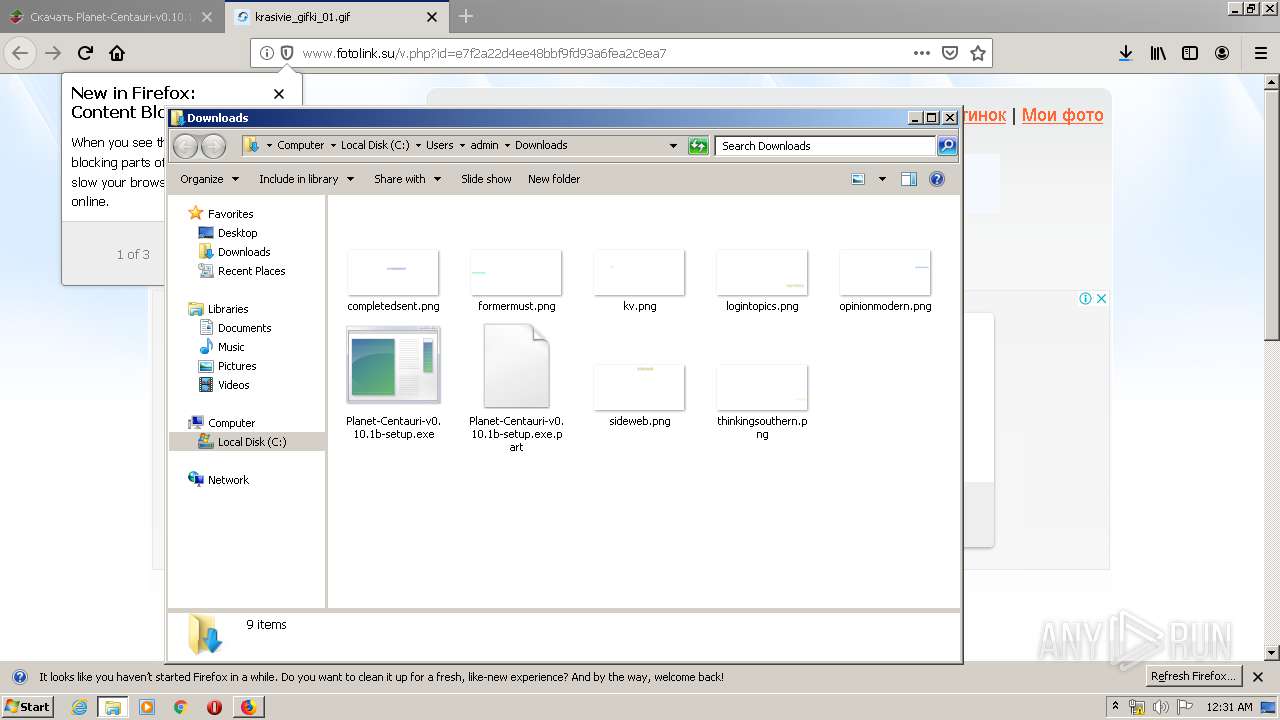Open a new Firefox tab

466,16
